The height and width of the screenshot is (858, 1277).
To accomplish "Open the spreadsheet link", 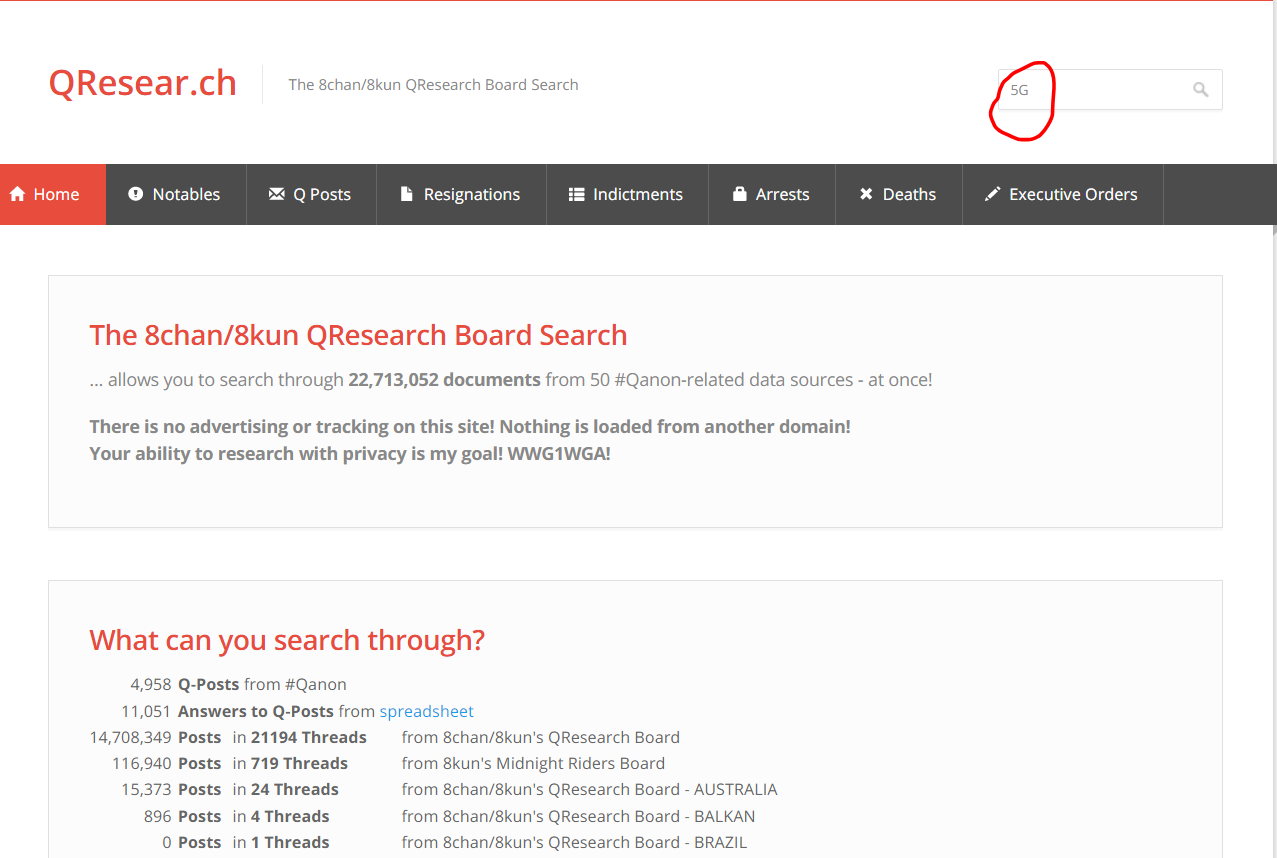I will (427, 712).
